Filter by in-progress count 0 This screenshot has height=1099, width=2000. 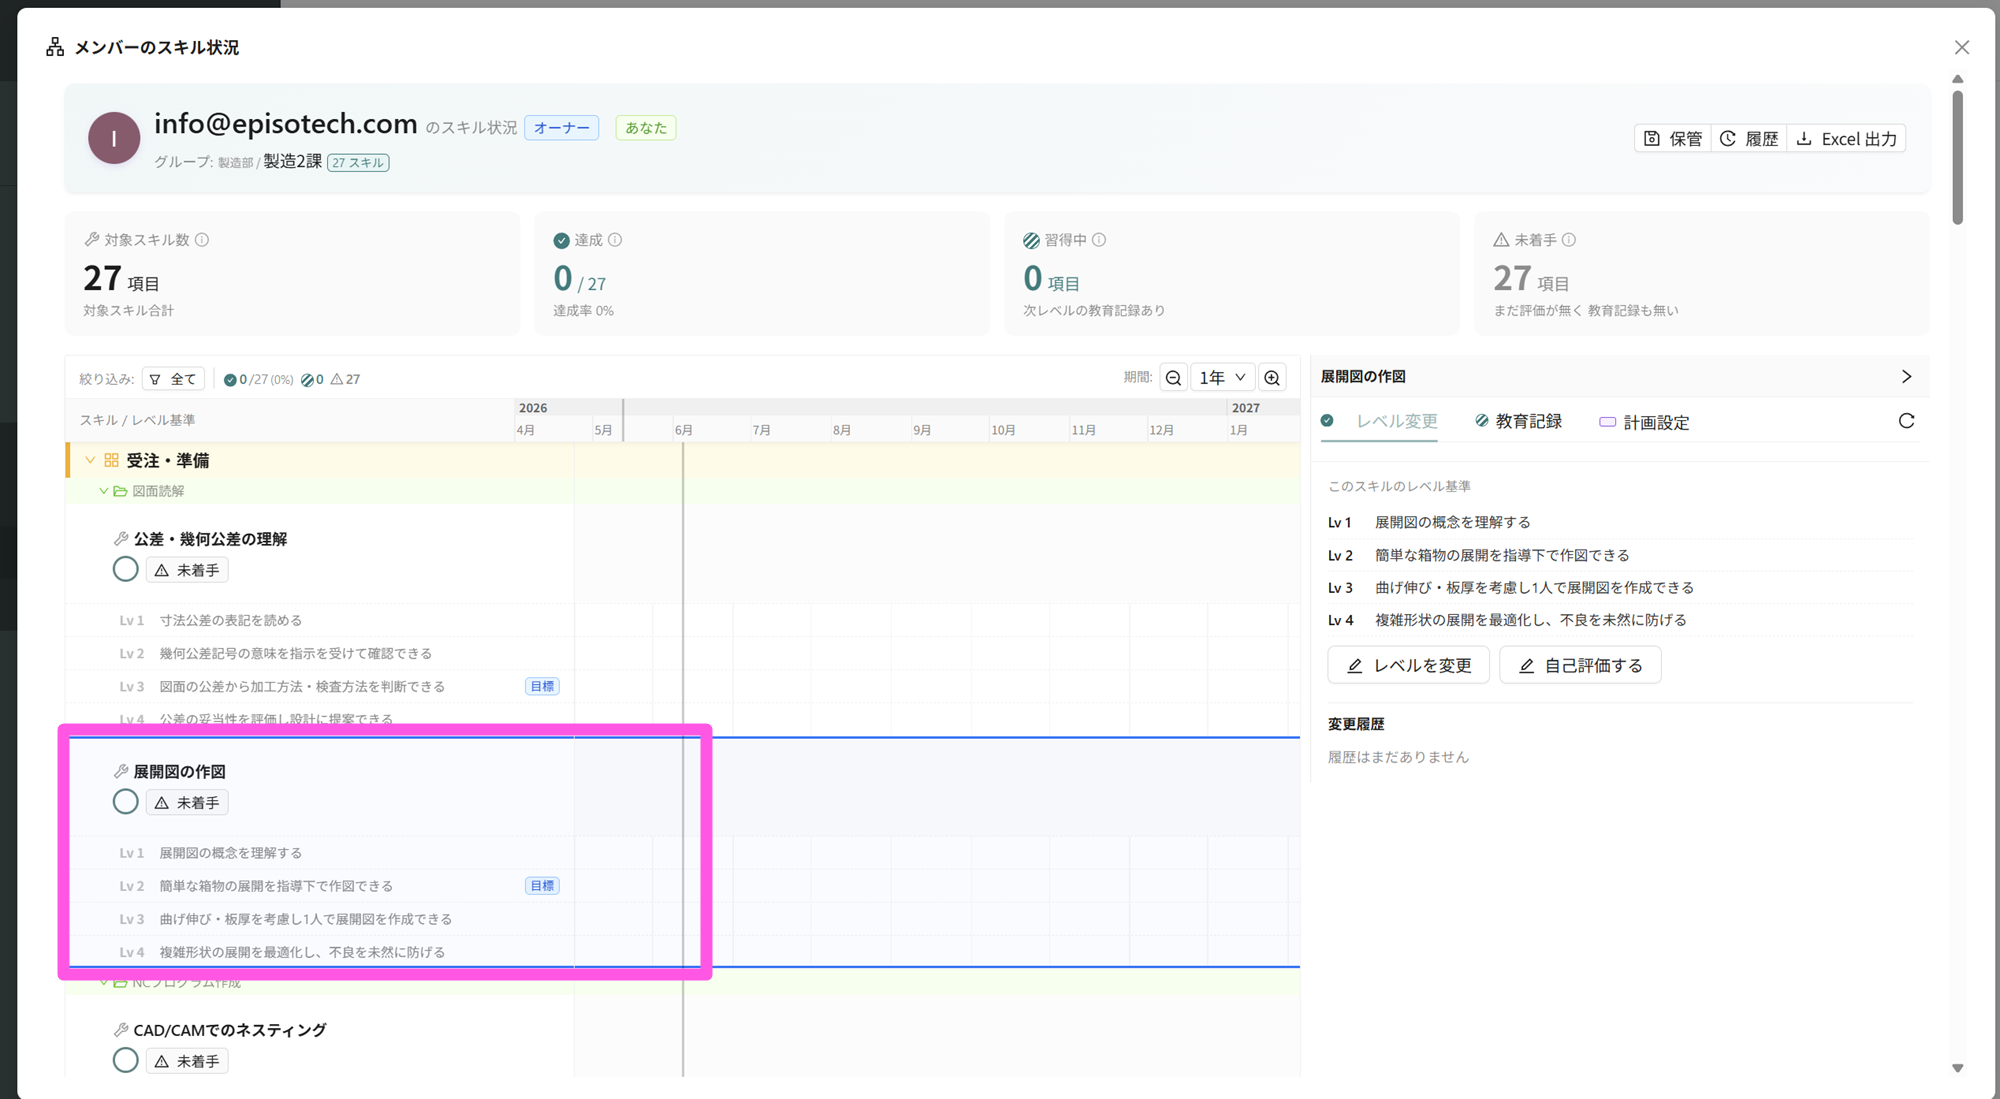coord(312,379)
